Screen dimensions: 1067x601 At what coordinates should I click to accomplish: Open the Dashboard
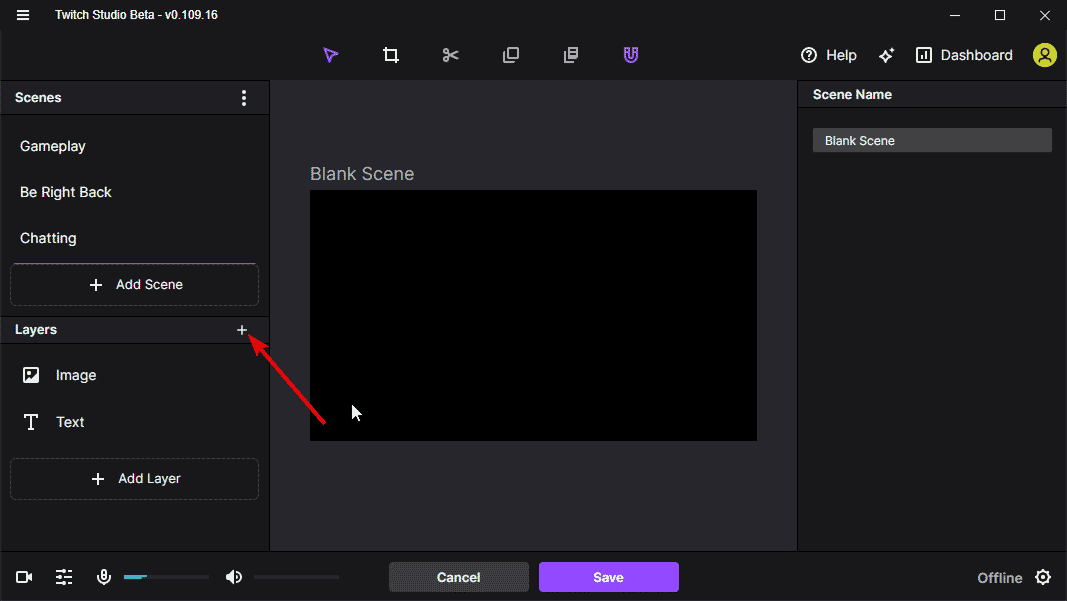point(964,55)
